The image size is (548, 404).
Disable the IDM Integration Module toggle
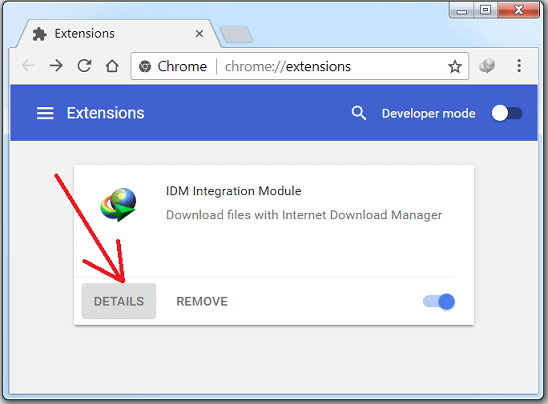(x=439, y=302)
